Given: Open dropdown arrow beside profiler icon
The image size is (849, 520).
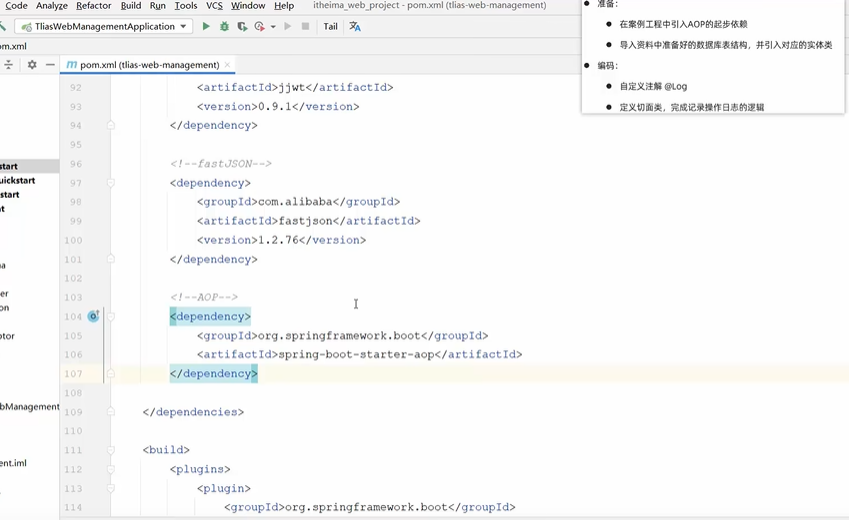Looking at the screenshot, I should tap(273, 27).
